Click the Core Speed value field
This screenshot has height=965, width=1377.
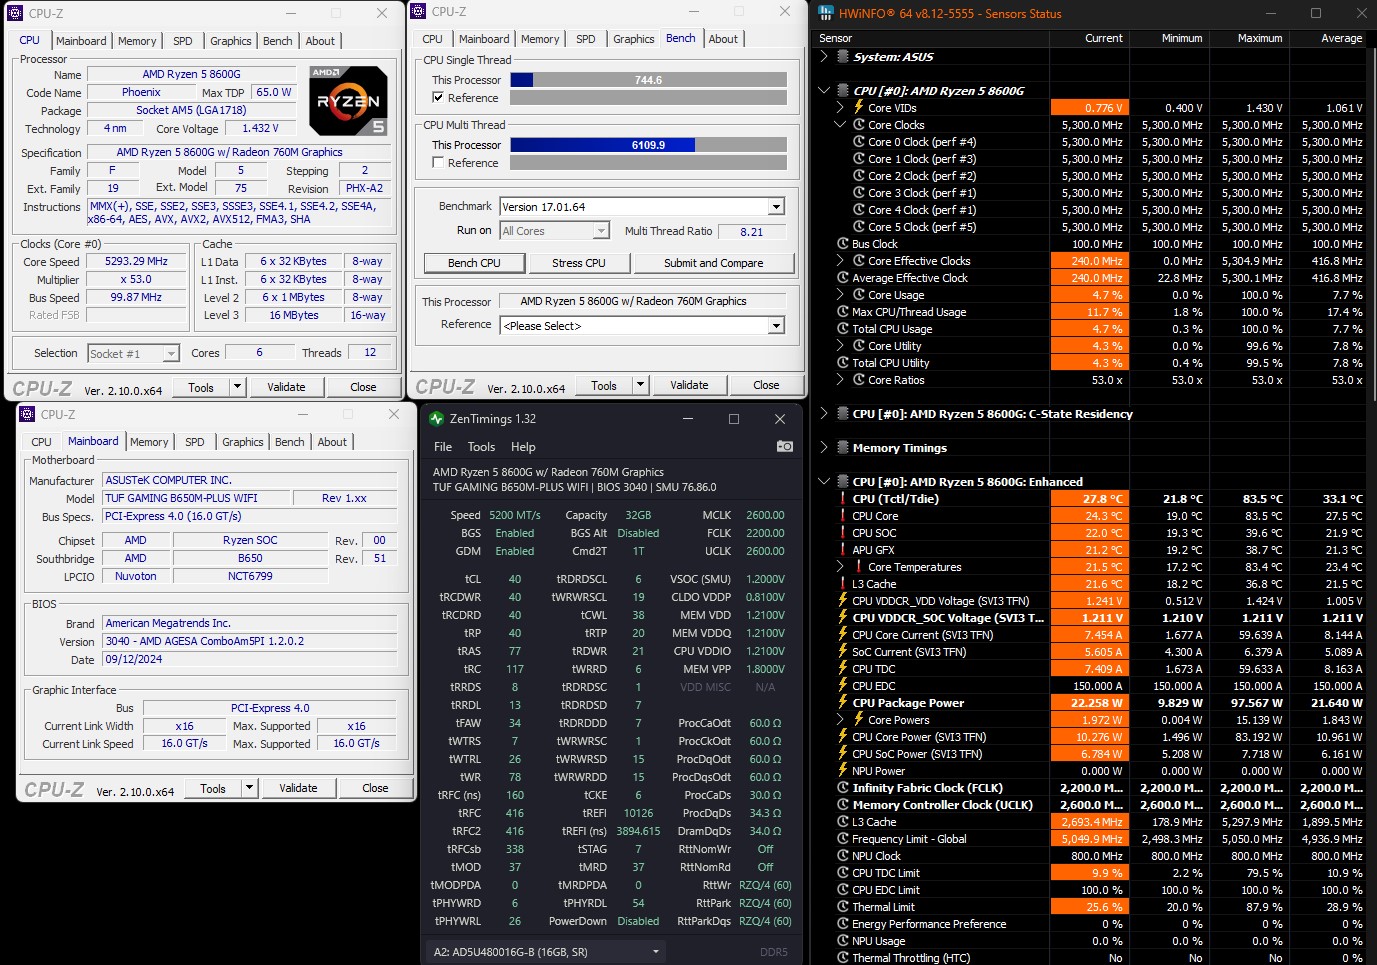coord(136,262)
